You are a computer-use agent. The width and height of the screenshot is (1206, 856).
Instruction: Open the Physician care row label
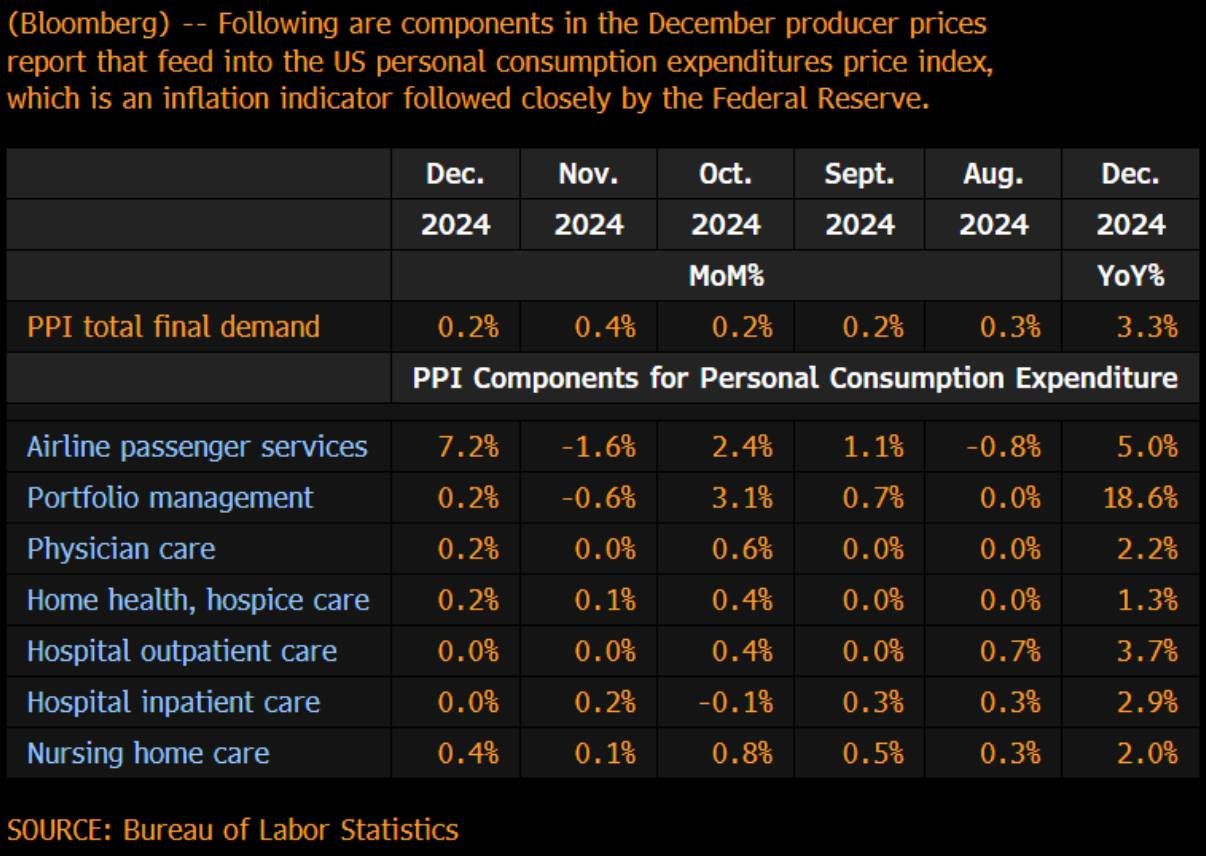point(121,548)
